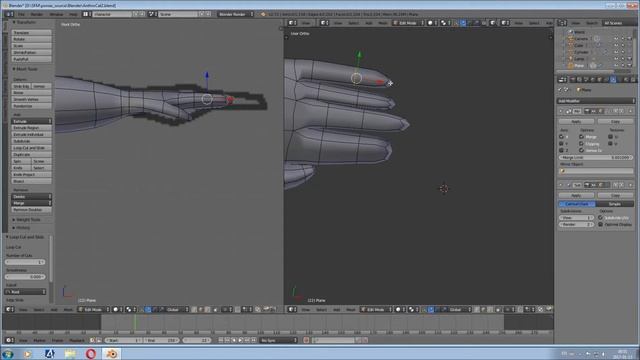Open the Render tab icon in the properties editor

click(x=573, y=80)
